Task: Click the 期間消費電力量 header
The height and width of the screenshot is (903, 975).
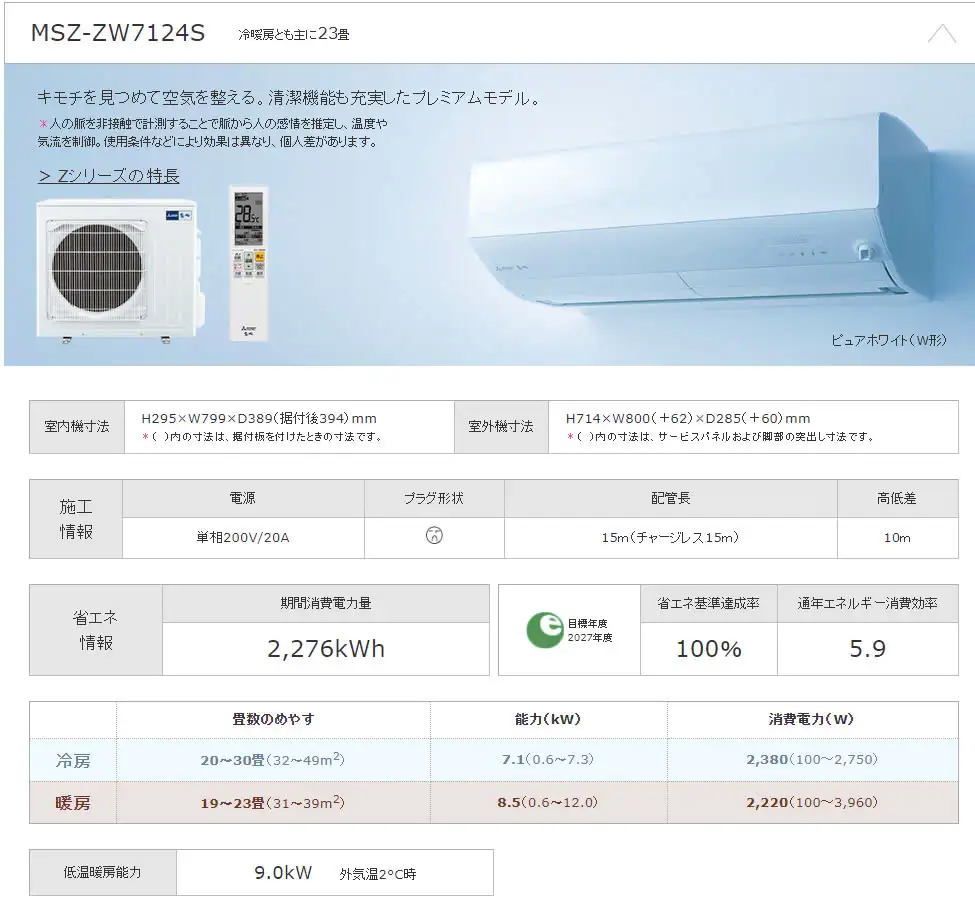Action: (326, 603)
